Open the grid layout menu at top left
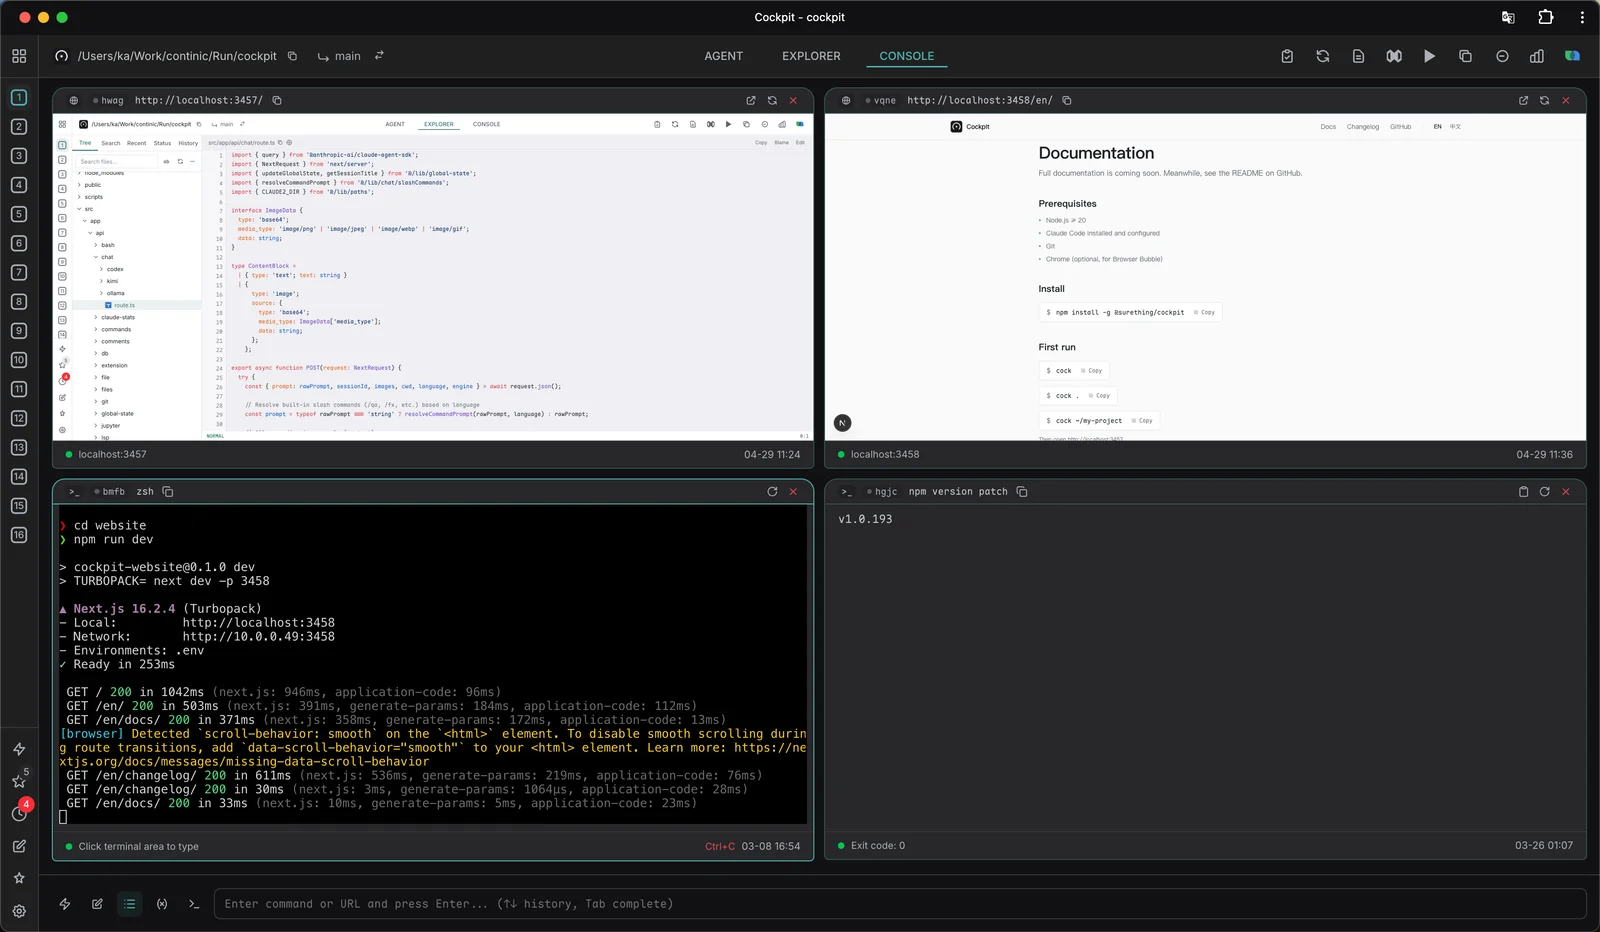 pos(19,56)
